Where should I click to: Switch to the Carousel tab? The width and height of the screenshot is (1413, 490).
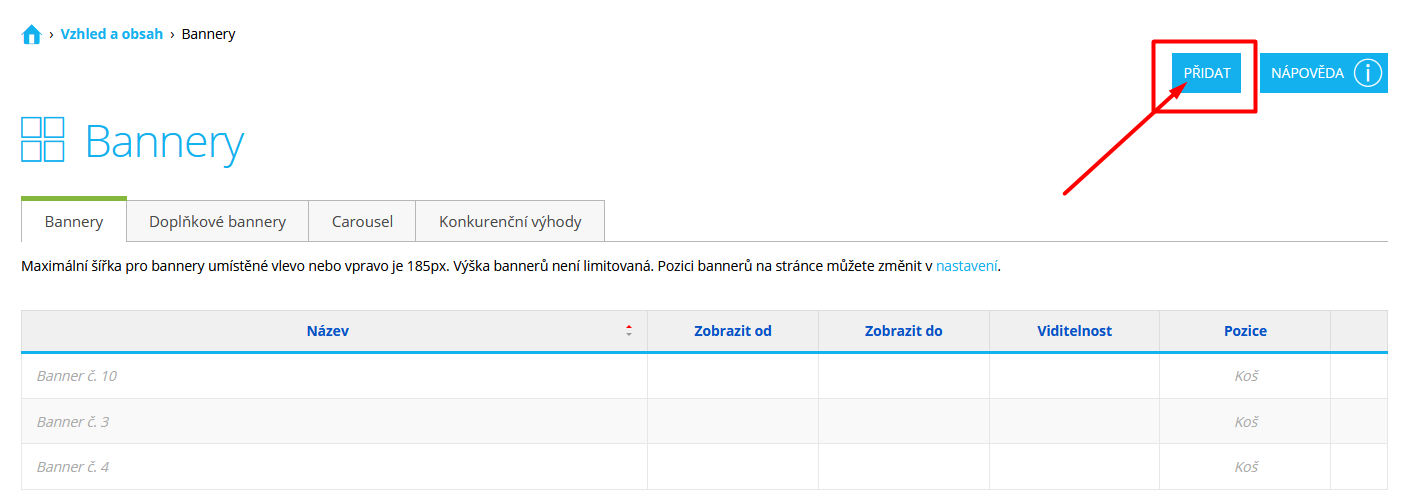tap(362, 221)
